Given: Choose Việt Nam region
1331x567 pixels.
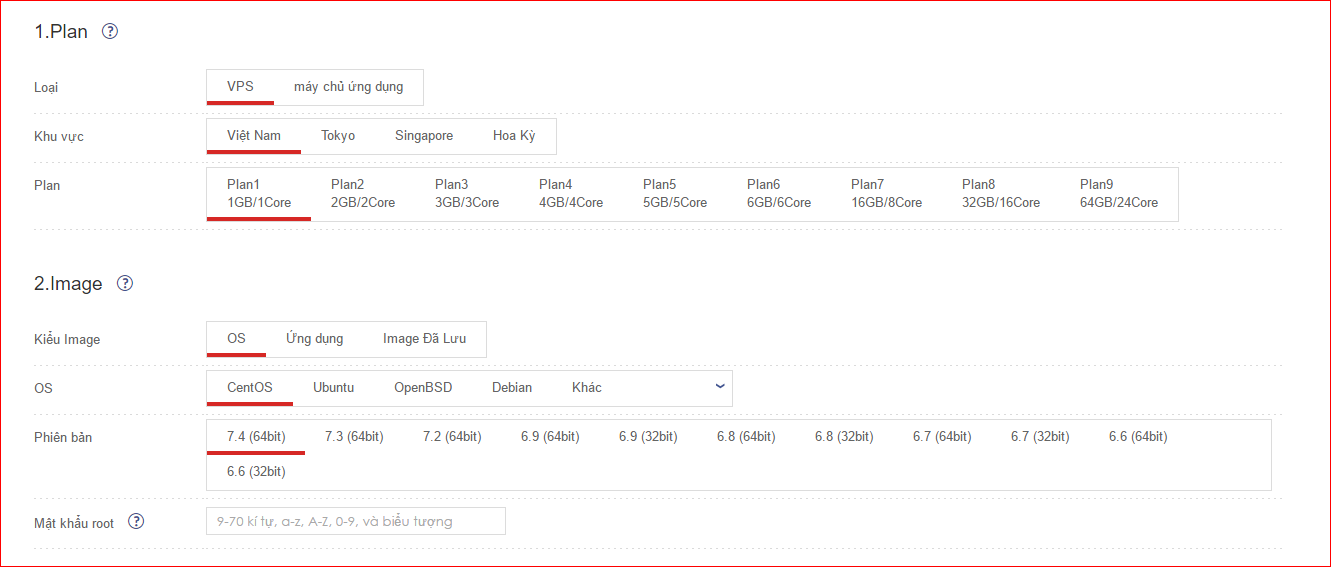Looking at the screenshot, I should tap(254, 136).
